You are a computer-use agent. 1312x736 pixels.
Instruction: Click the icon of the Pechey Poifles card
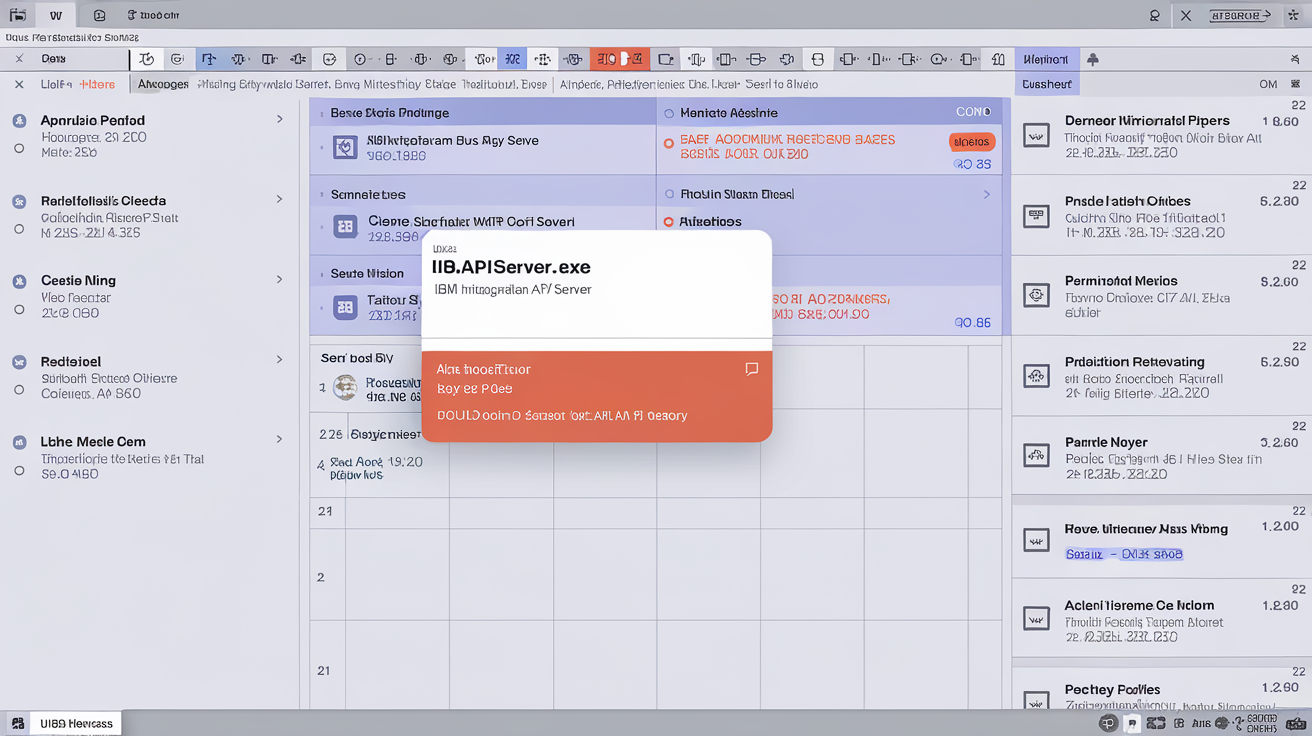tap(1036, 700)
